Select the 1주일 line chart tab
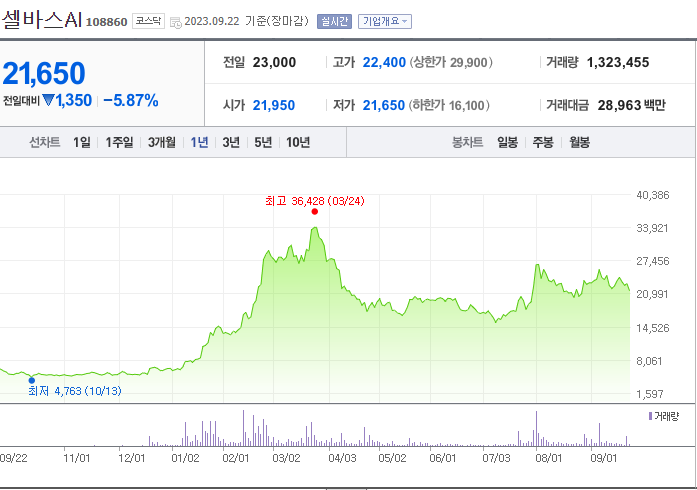The image size is (697, 490). tap(119, 142)
